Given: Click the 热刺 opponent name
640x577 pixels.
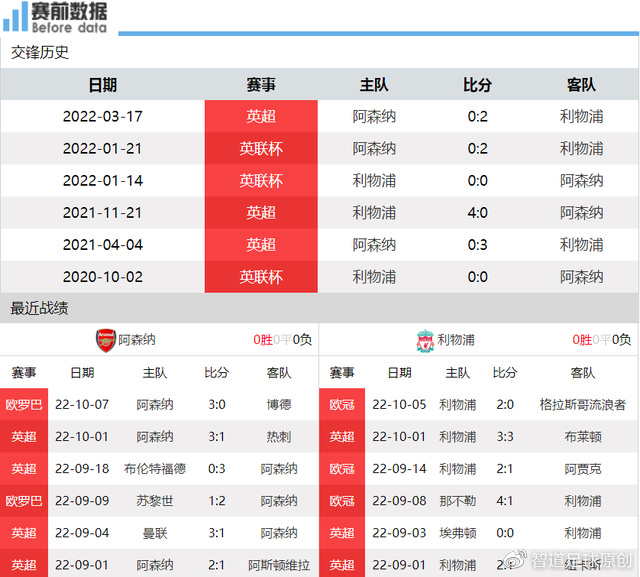Looking at the screenshot, I should coord(279,437).
